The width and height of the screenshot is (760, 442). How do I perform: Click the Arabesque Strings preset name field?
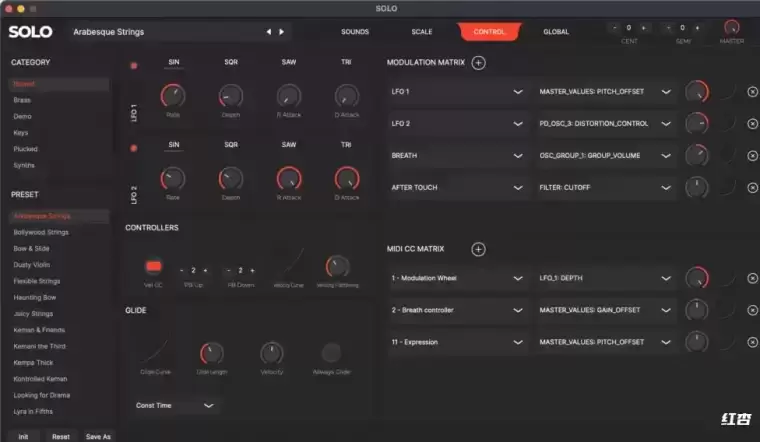point(165,32)
